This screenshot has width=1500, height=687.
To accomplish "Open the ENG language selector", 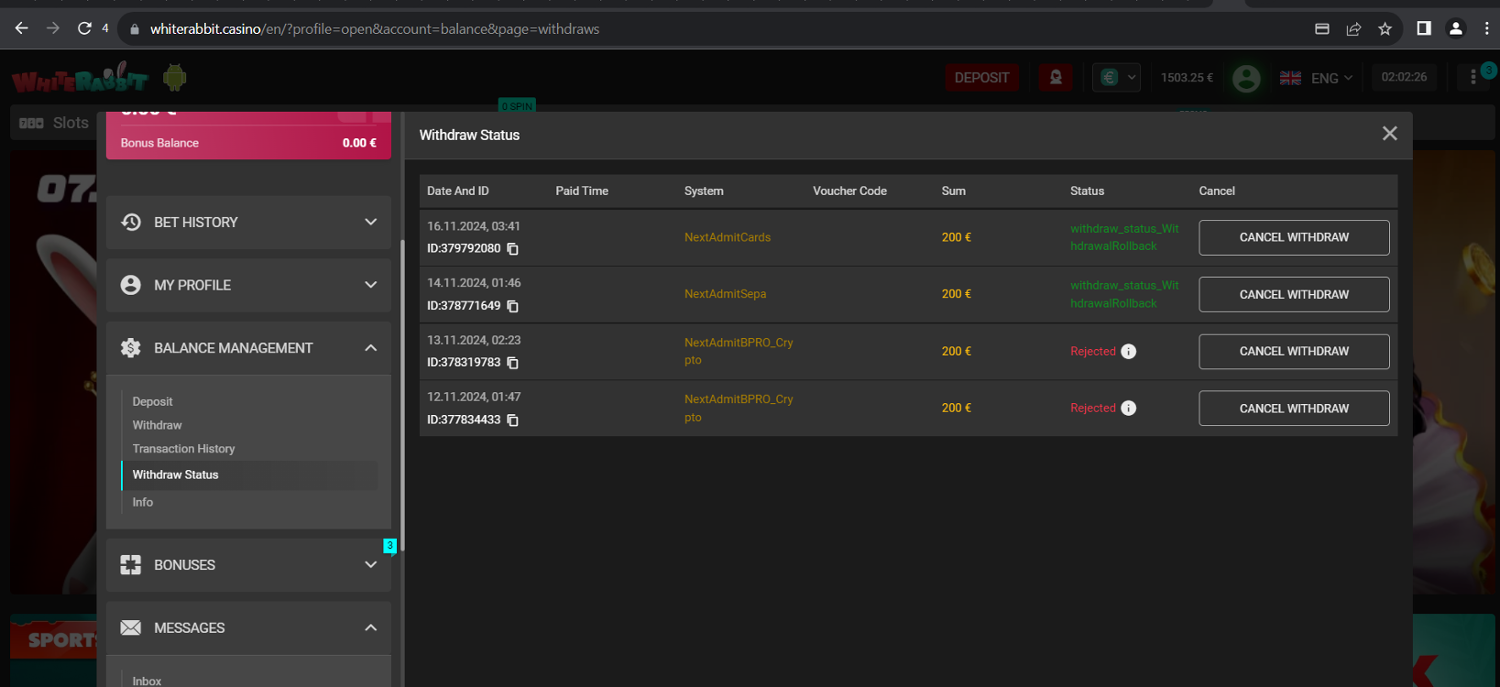I will (x=1317, y=78).
